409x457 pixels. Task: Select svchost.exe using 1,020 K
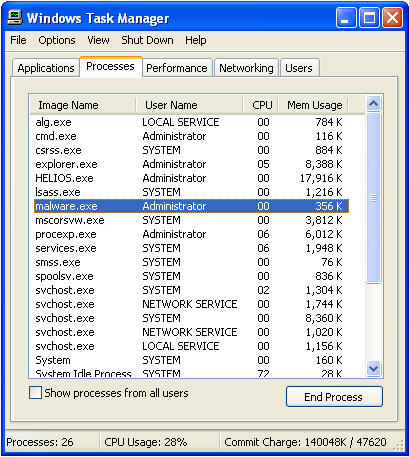pos(191,332)
